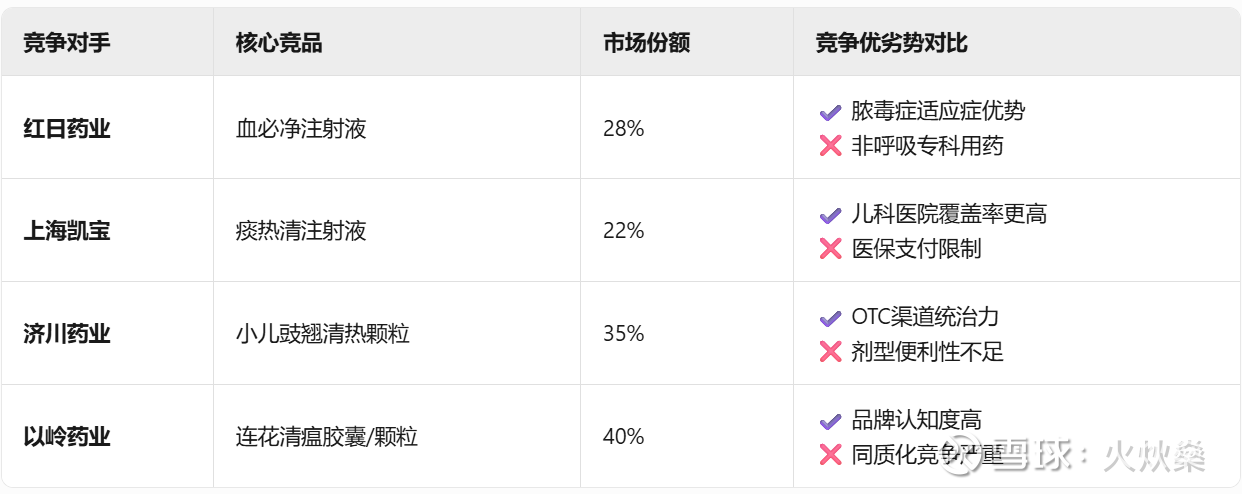The height and width of the screenshot is (494, 1242).
Task: Click the 红日药业 competitor cell
Action: [67, 129]
